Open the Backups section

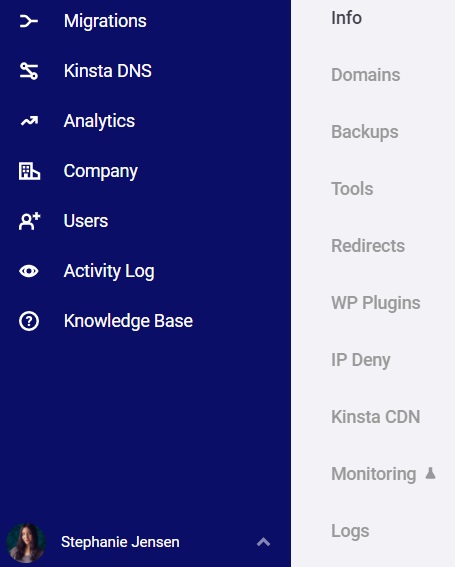coord(365,132)
